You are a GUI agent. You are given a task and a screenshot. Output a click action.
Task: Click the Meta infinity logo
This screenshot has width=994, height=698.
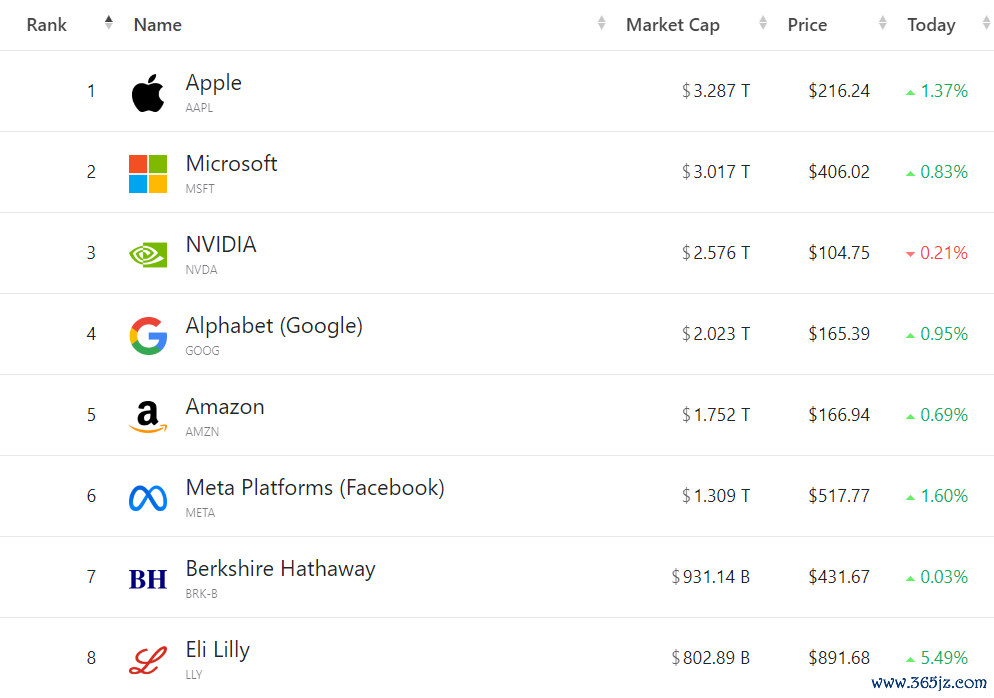point(148,497)
